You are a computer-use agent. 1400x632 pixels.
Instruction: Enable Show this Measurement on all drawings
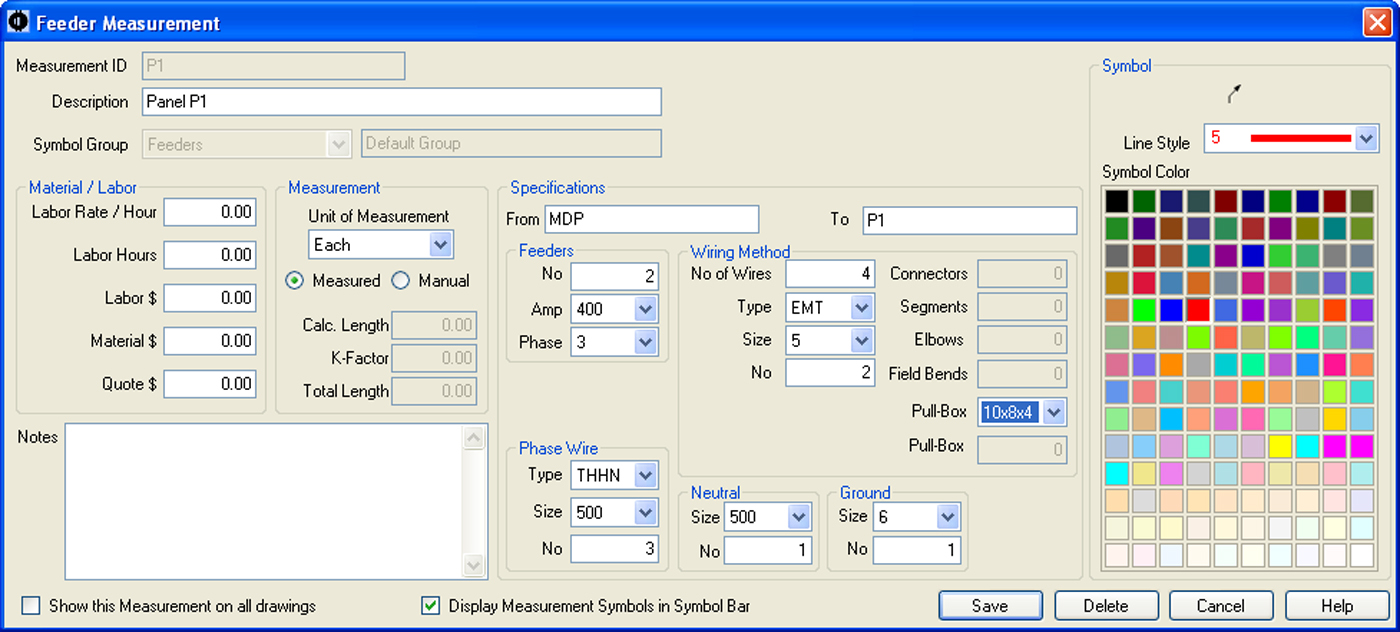coord(31,606)
